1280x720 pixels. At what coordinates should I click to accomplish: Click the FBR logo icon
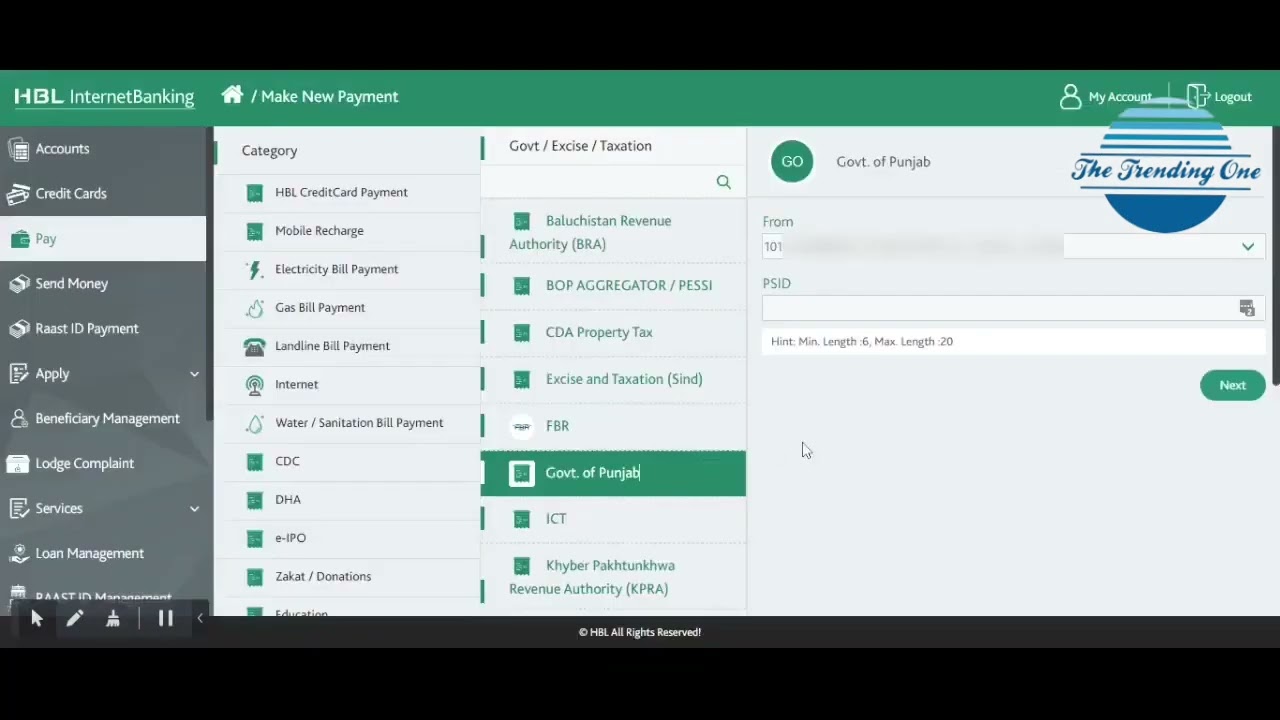[x=521, y=426]
